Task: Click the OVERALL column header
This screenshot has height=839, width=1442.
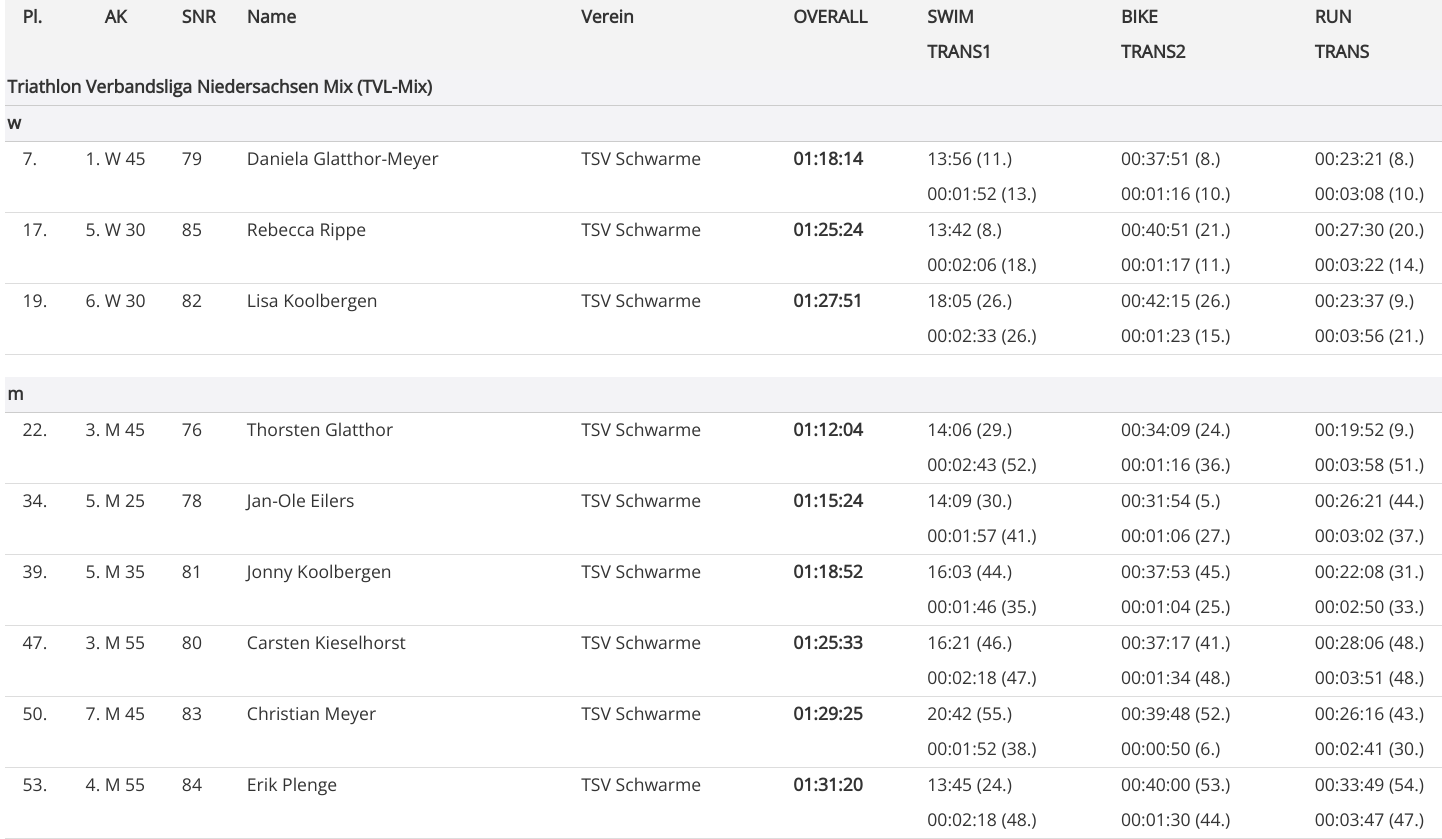Action: (x=830, y=17)
